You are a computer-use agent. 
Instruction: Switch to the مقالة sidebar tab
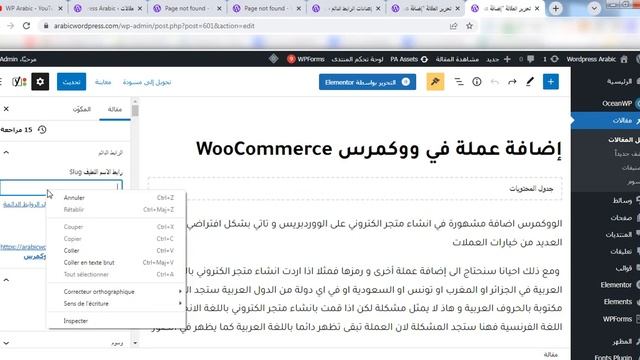point(115,109)
